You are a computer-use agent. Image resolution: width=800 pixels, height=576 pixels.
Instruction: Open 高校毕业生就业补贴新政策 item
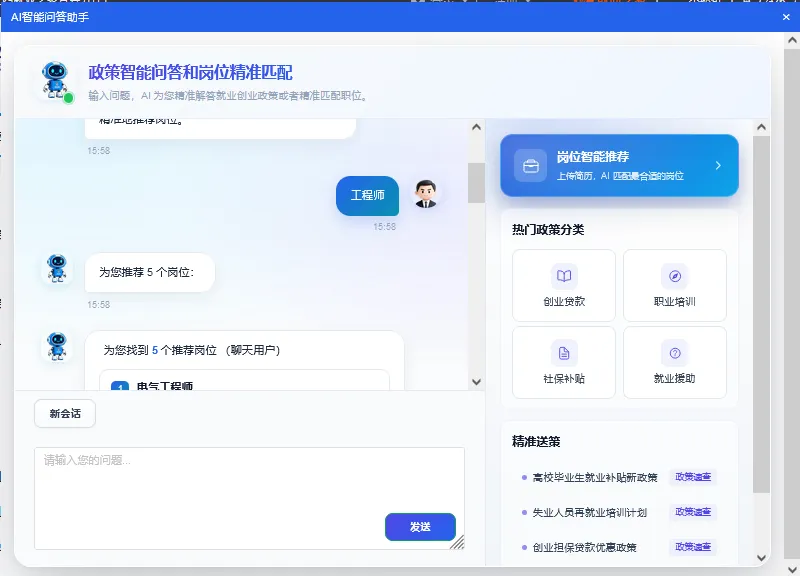[594, 478]
